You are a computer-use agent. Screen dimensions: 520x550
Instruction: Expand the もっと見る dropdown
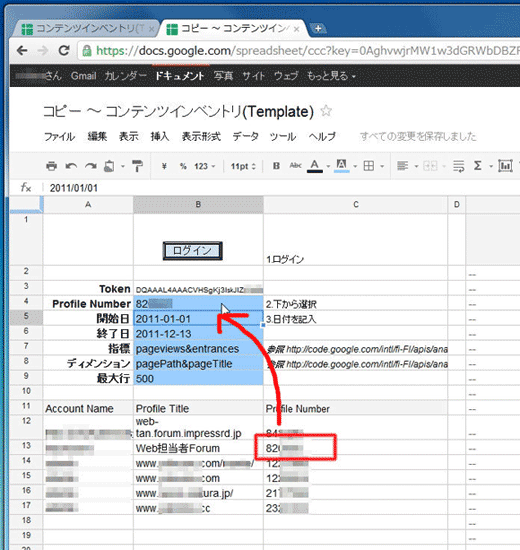pyautogui.click(x=331, y=76)
